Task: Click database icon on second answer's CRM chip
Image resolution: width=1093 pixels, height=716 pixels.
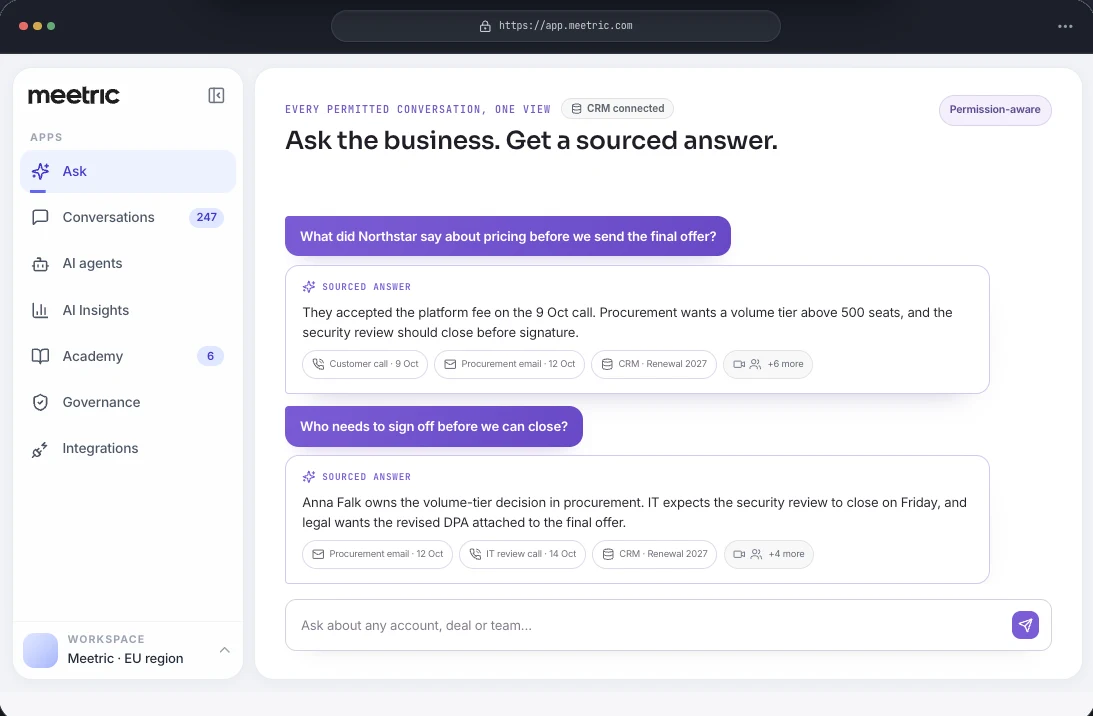Action: click(608, 554)
